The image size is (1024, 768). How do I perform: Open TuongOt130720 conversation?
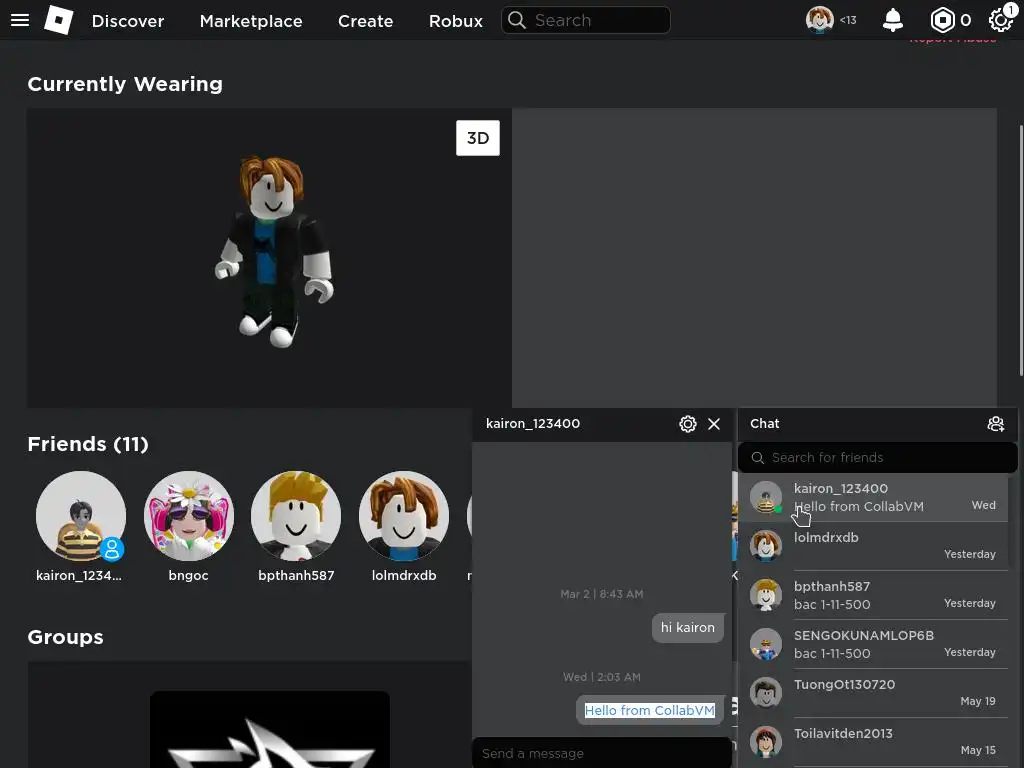[x=873, y=694]
